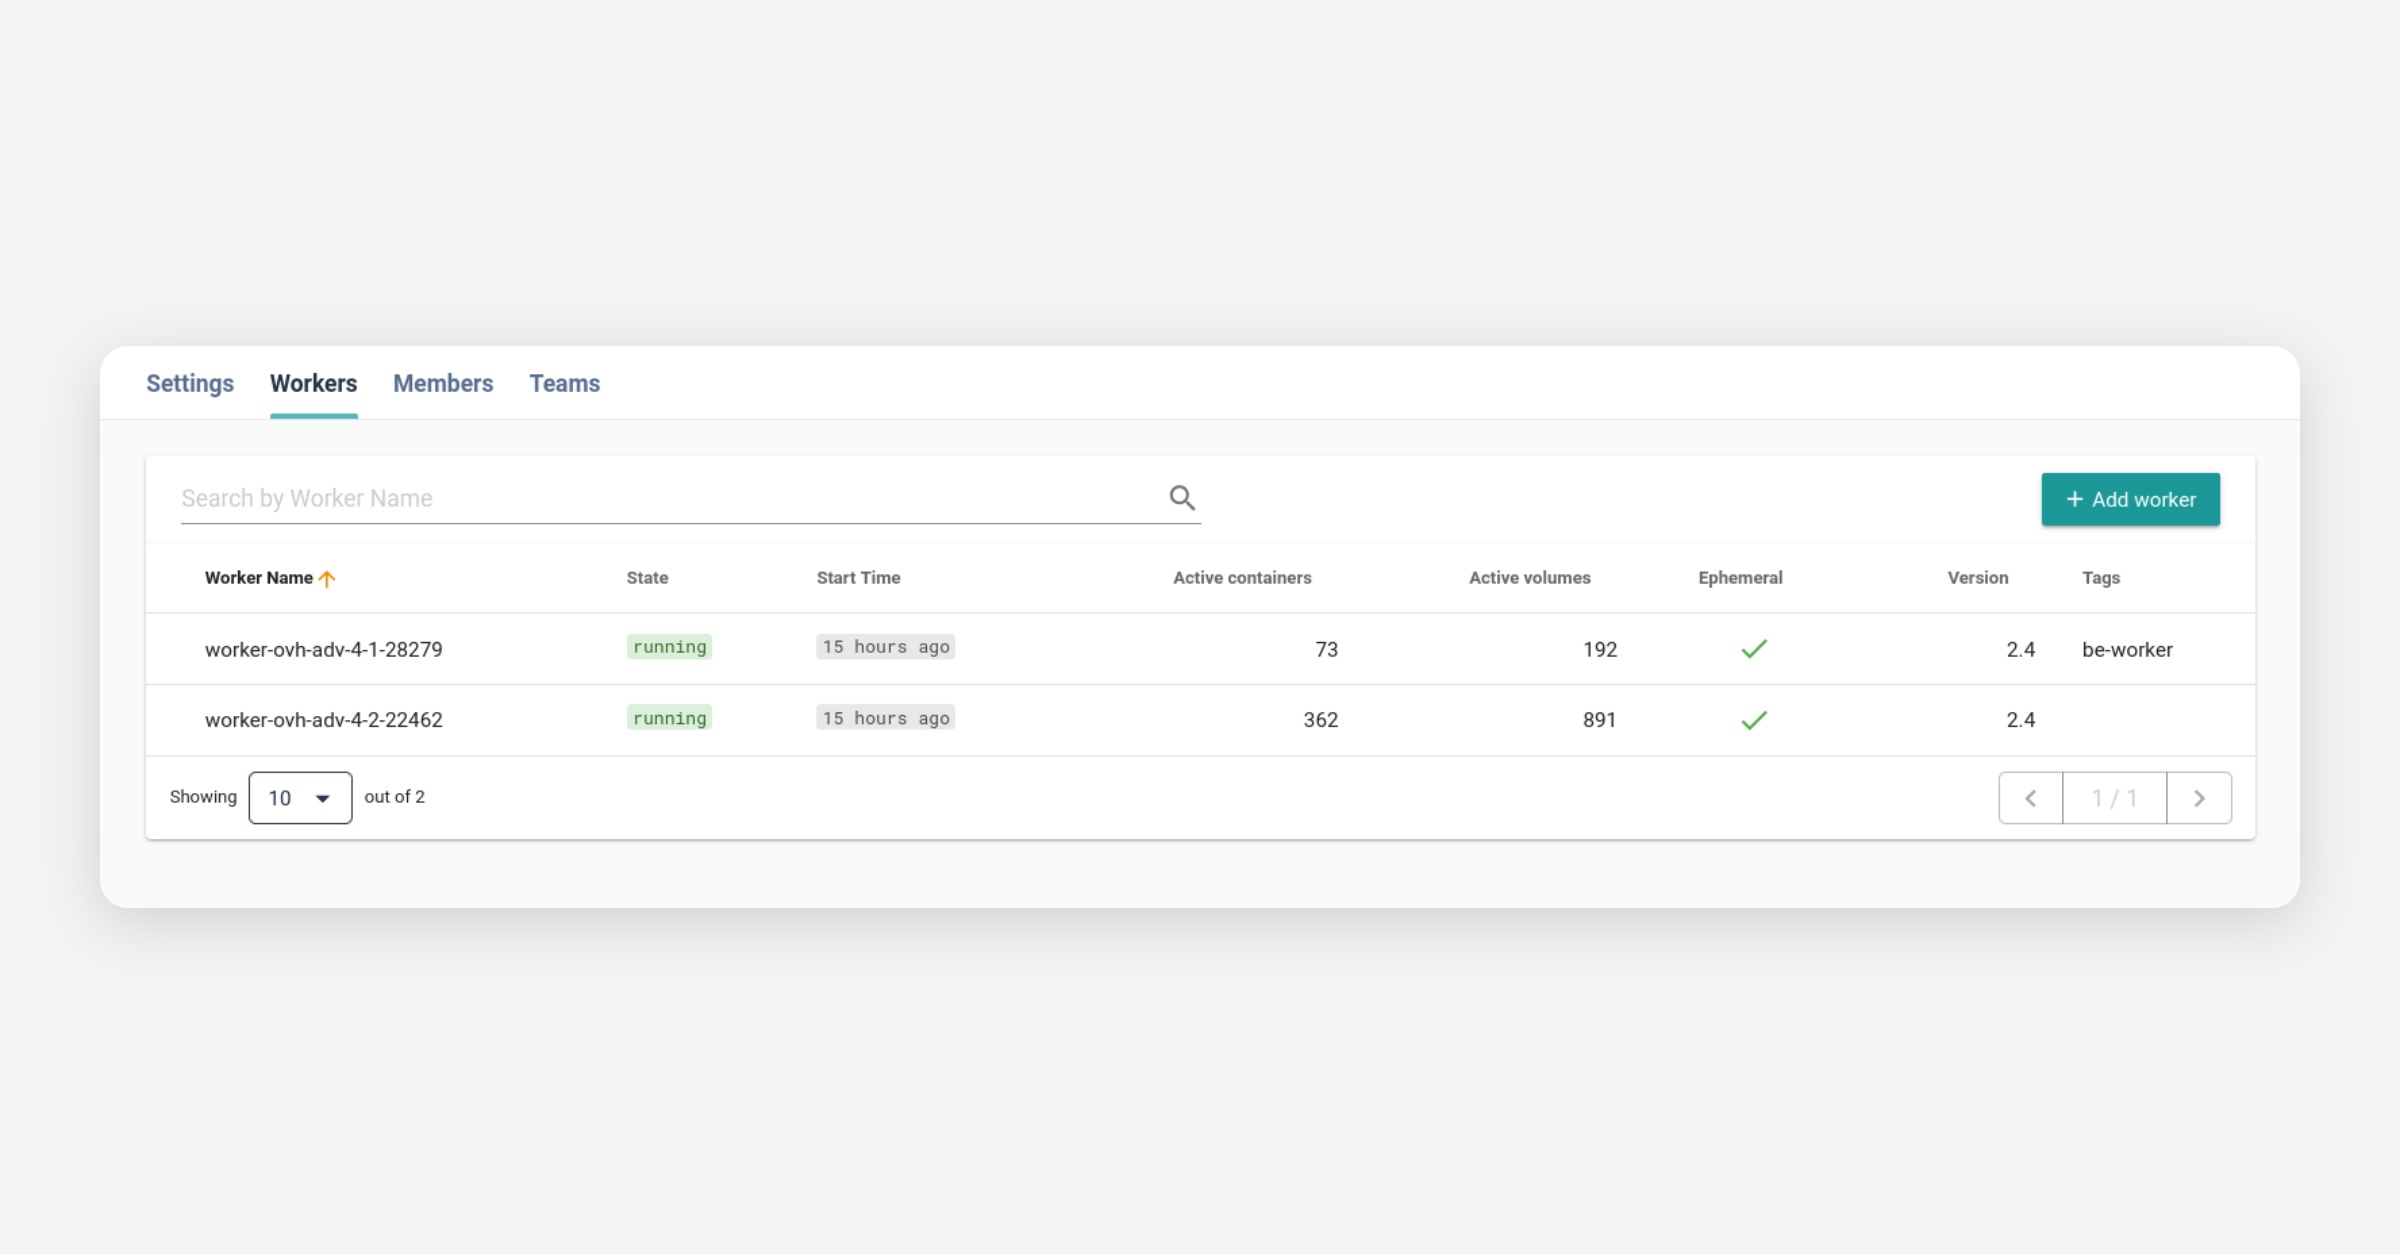Switch to the Teams tab
Screen dimensions: 2400x1254
click(x=565, y=383)
